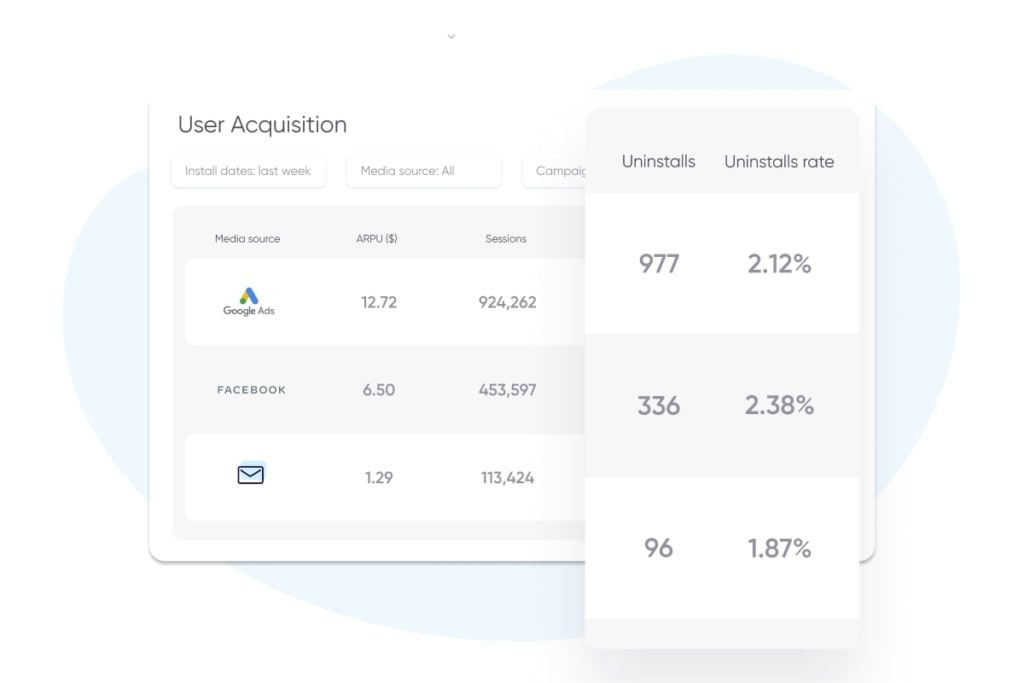Select email sessions value 113,424

pyautogui.click(x=507, y=478)
